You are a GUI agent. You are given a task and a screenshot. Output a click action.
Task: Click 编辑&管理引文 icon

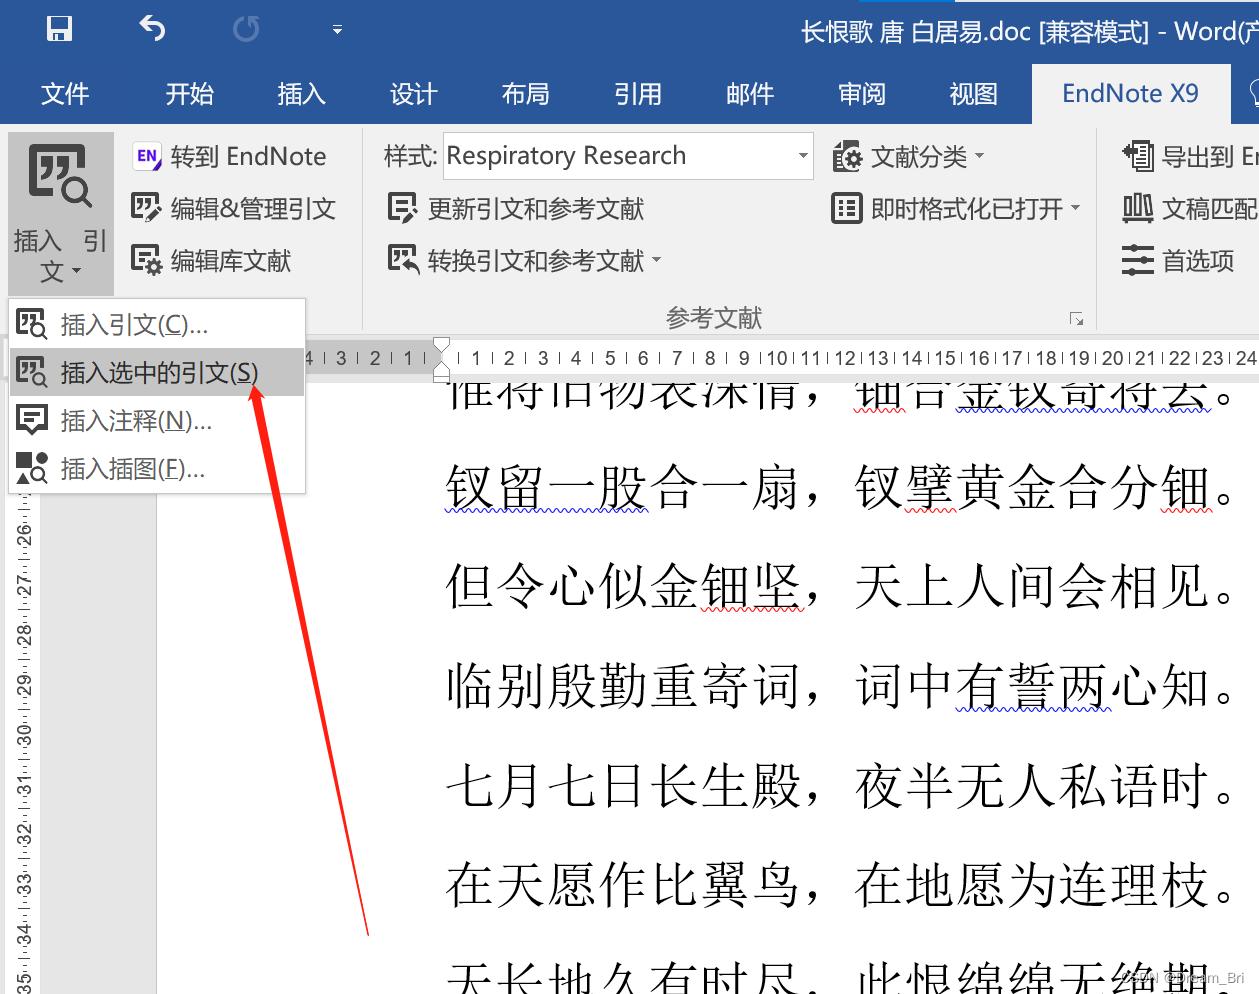pos(146,208)
